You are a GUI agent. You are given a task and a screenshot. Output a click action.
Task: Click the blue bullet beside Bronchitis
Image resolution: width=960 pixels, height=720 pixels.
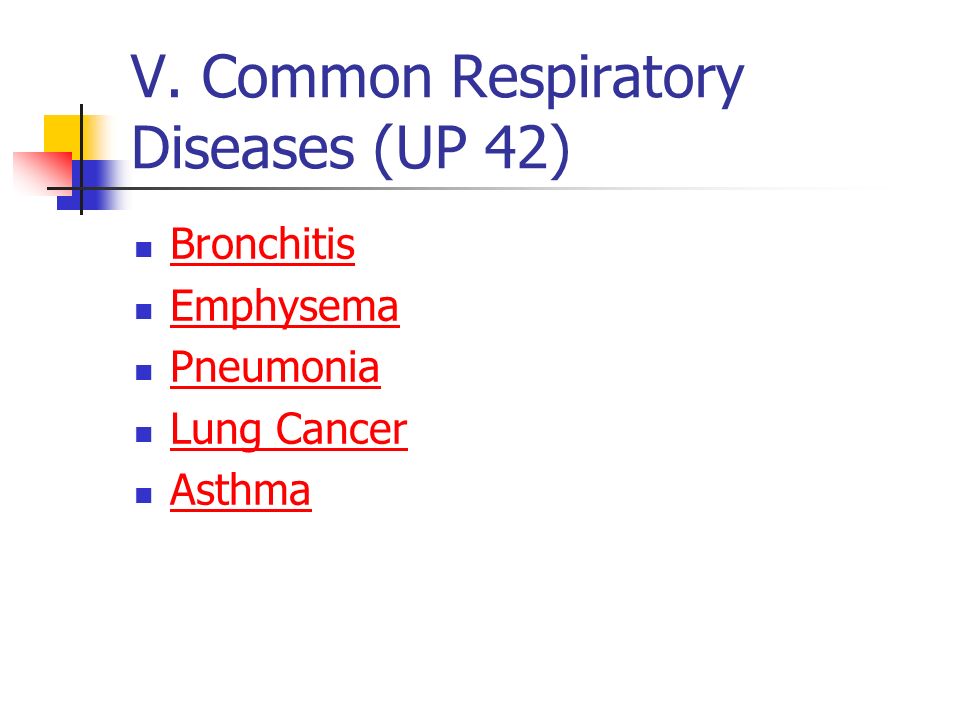pyautogui.click(x=144, y=250)
